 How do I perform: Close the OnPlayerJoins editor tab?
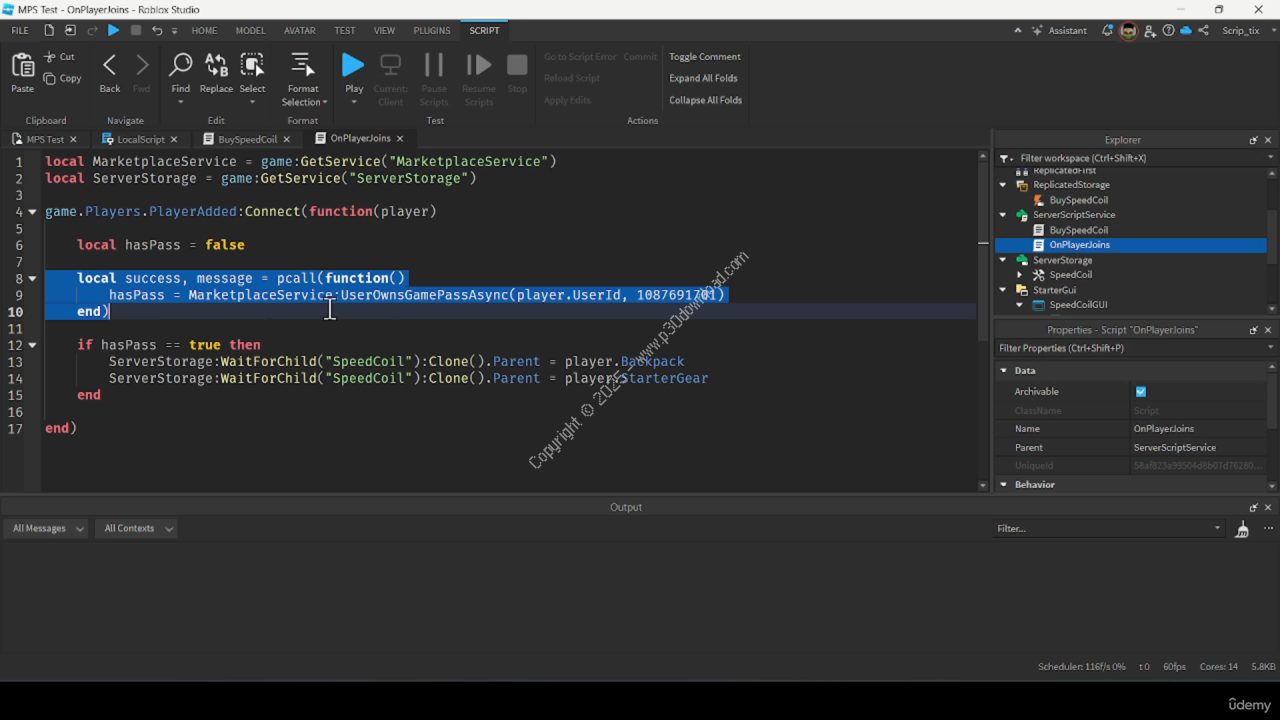point(400,139)
